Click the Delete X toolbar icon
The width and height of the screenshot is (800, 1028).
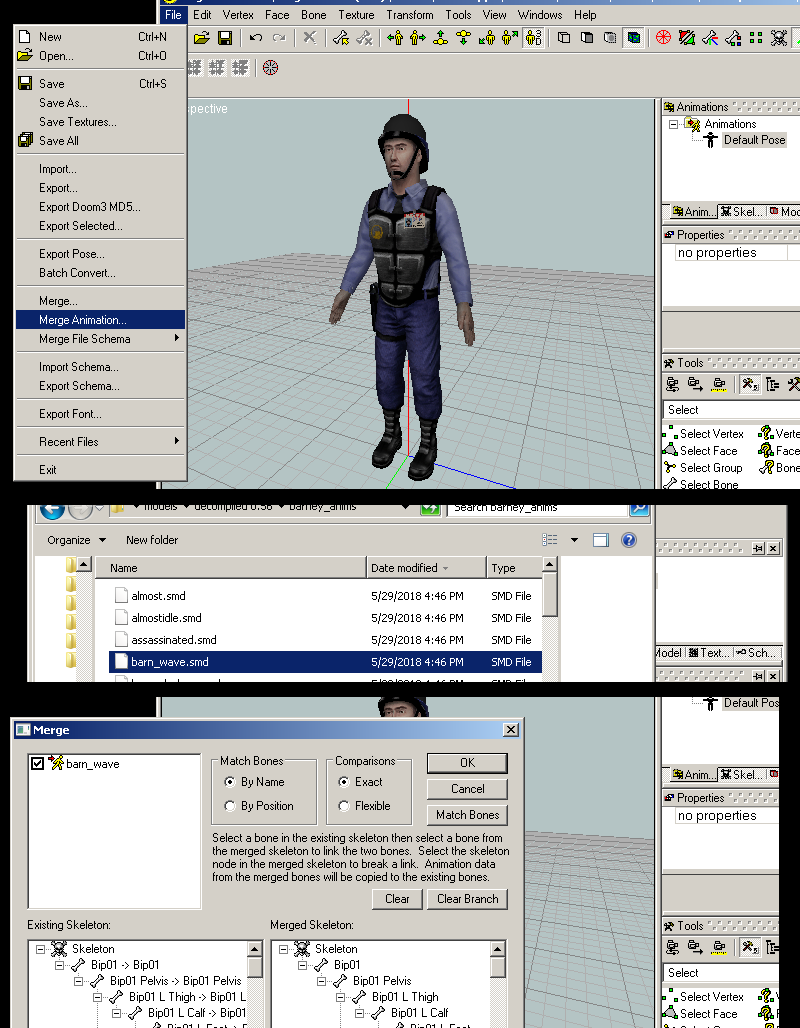click(310, 38)
